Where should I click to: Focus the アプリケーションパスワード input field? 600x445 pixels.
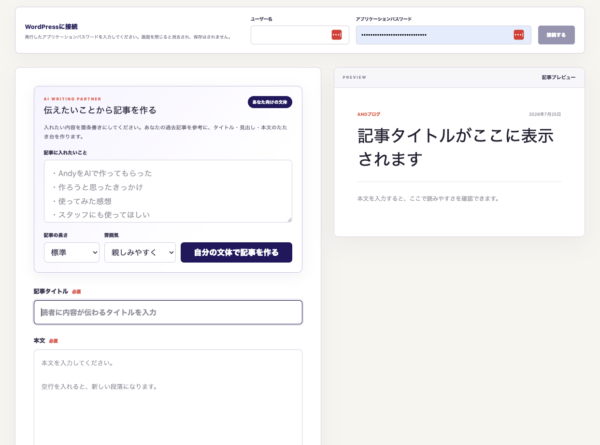point(443,35)
